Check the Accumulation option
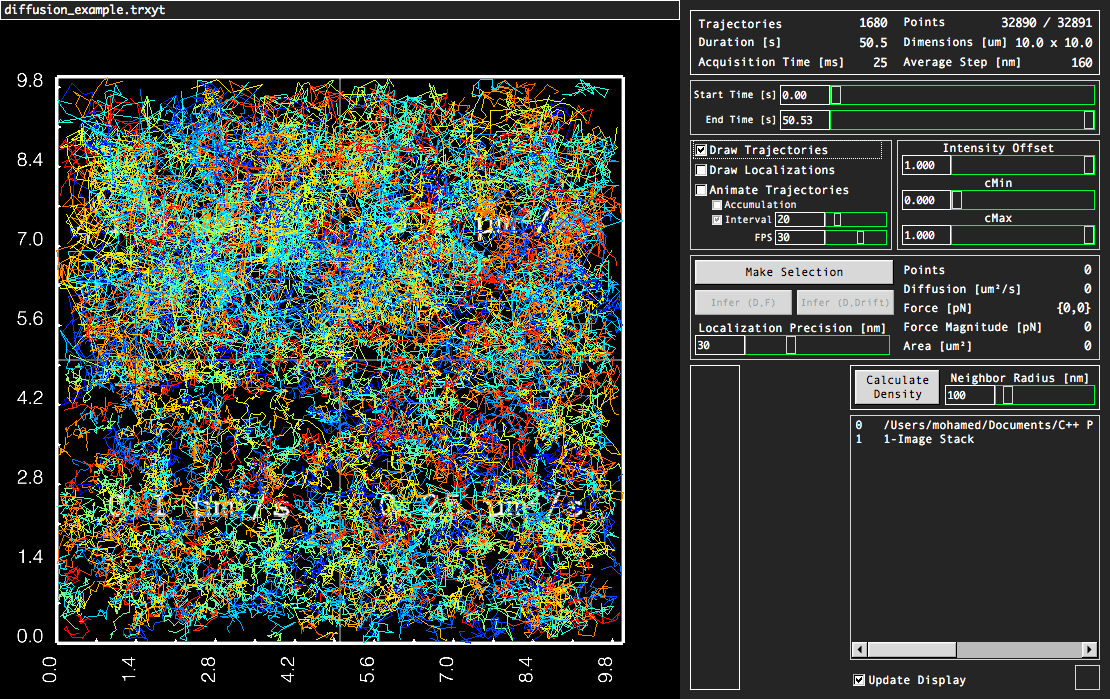Image resolution: width=1110 pixels, height=699 pixels. (x=717, y=205)
